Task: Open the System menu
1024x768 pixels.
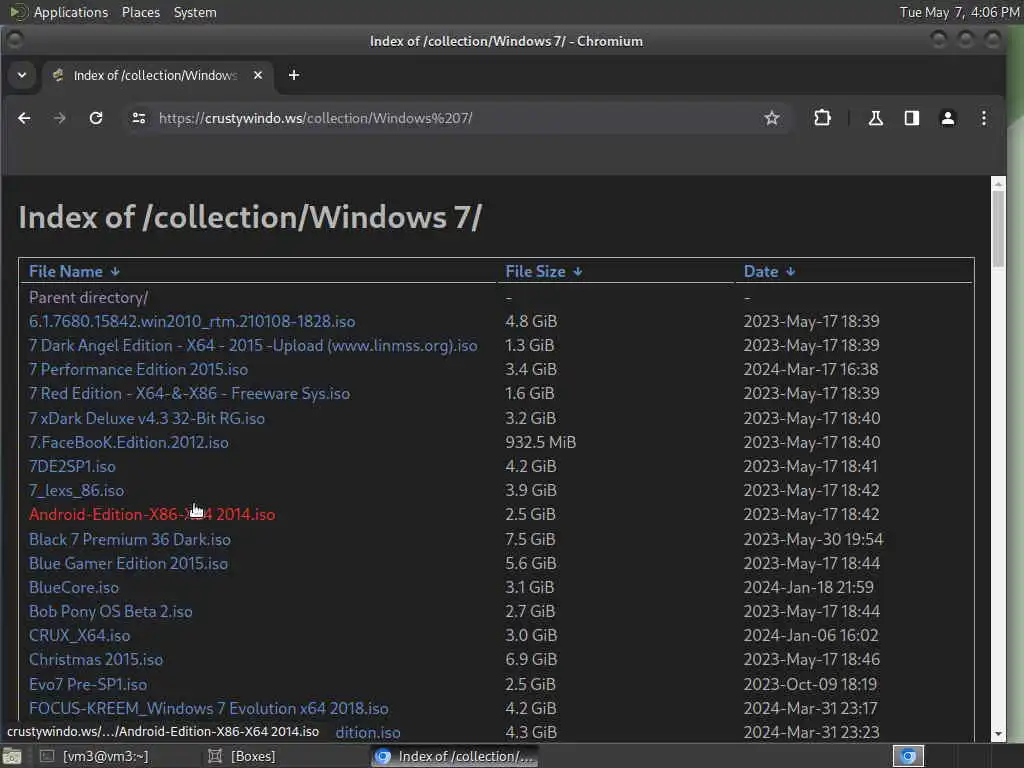Action: pyautogui.click(x=195, y=12)
